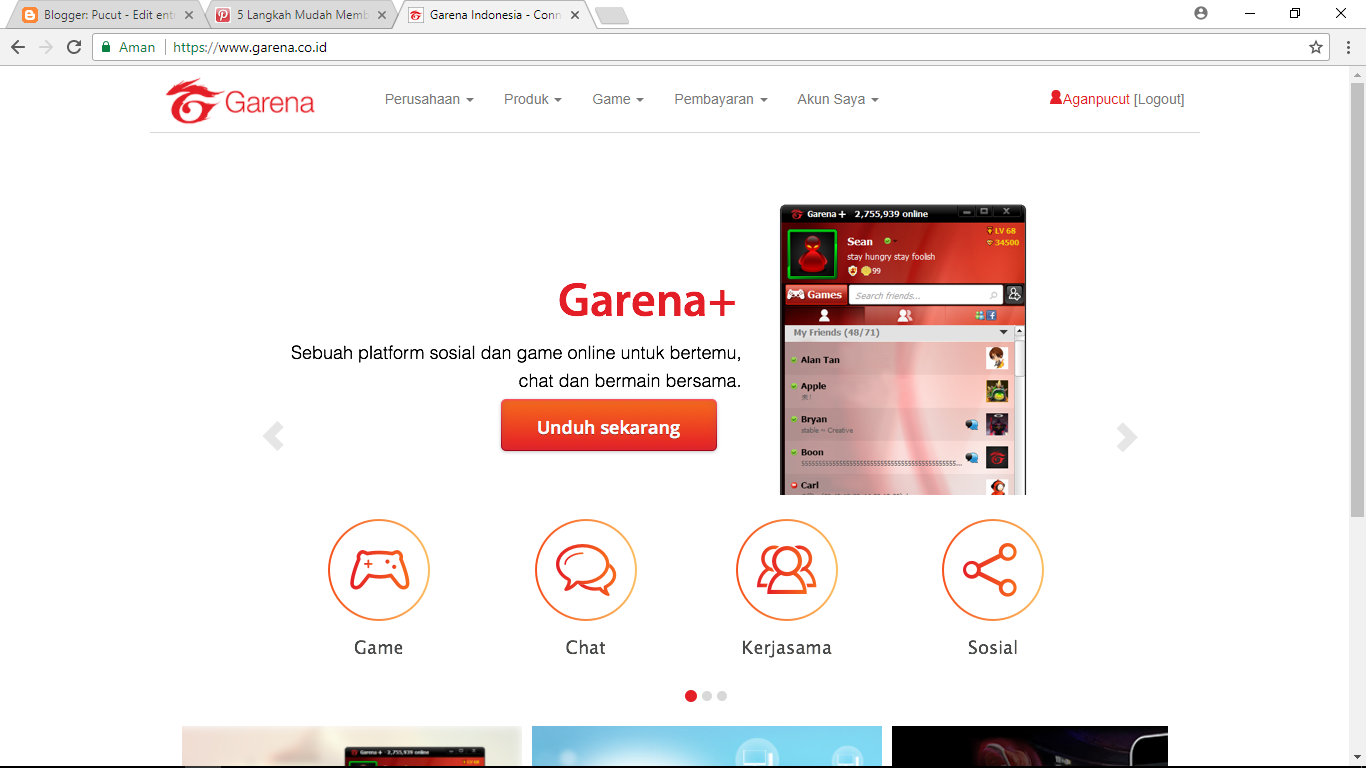Open the Chrome three-dot menu
This screenshot has width=1366, height=768.
(1347, 47)
